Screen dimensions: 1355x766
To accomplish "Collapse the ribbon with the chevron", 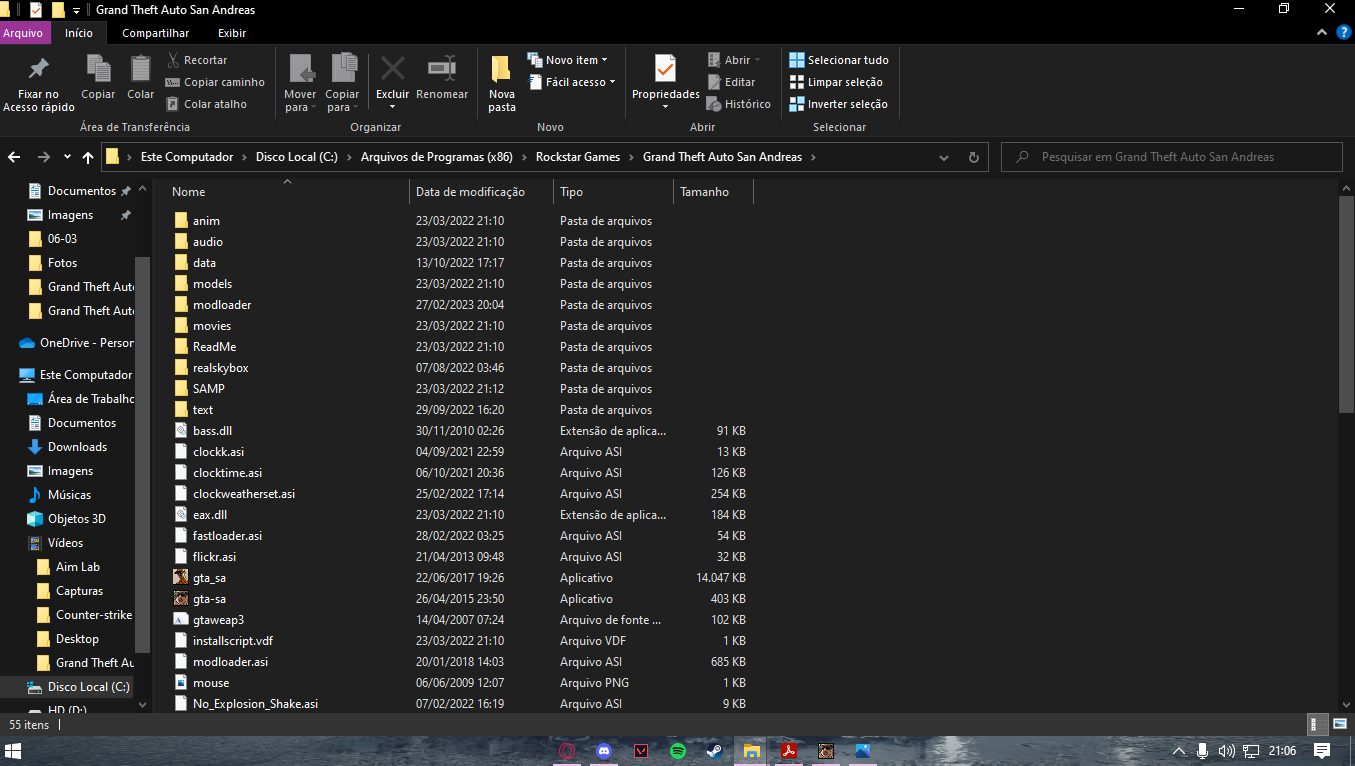I will click(1321, 33).
